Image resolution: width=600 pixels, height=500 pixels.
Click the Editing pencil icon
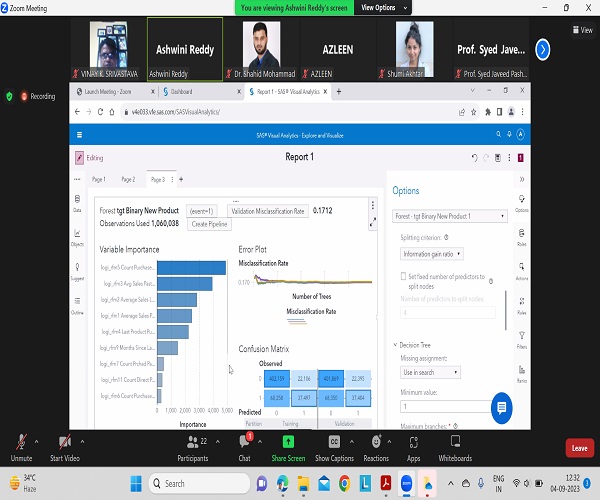point(79,158)
